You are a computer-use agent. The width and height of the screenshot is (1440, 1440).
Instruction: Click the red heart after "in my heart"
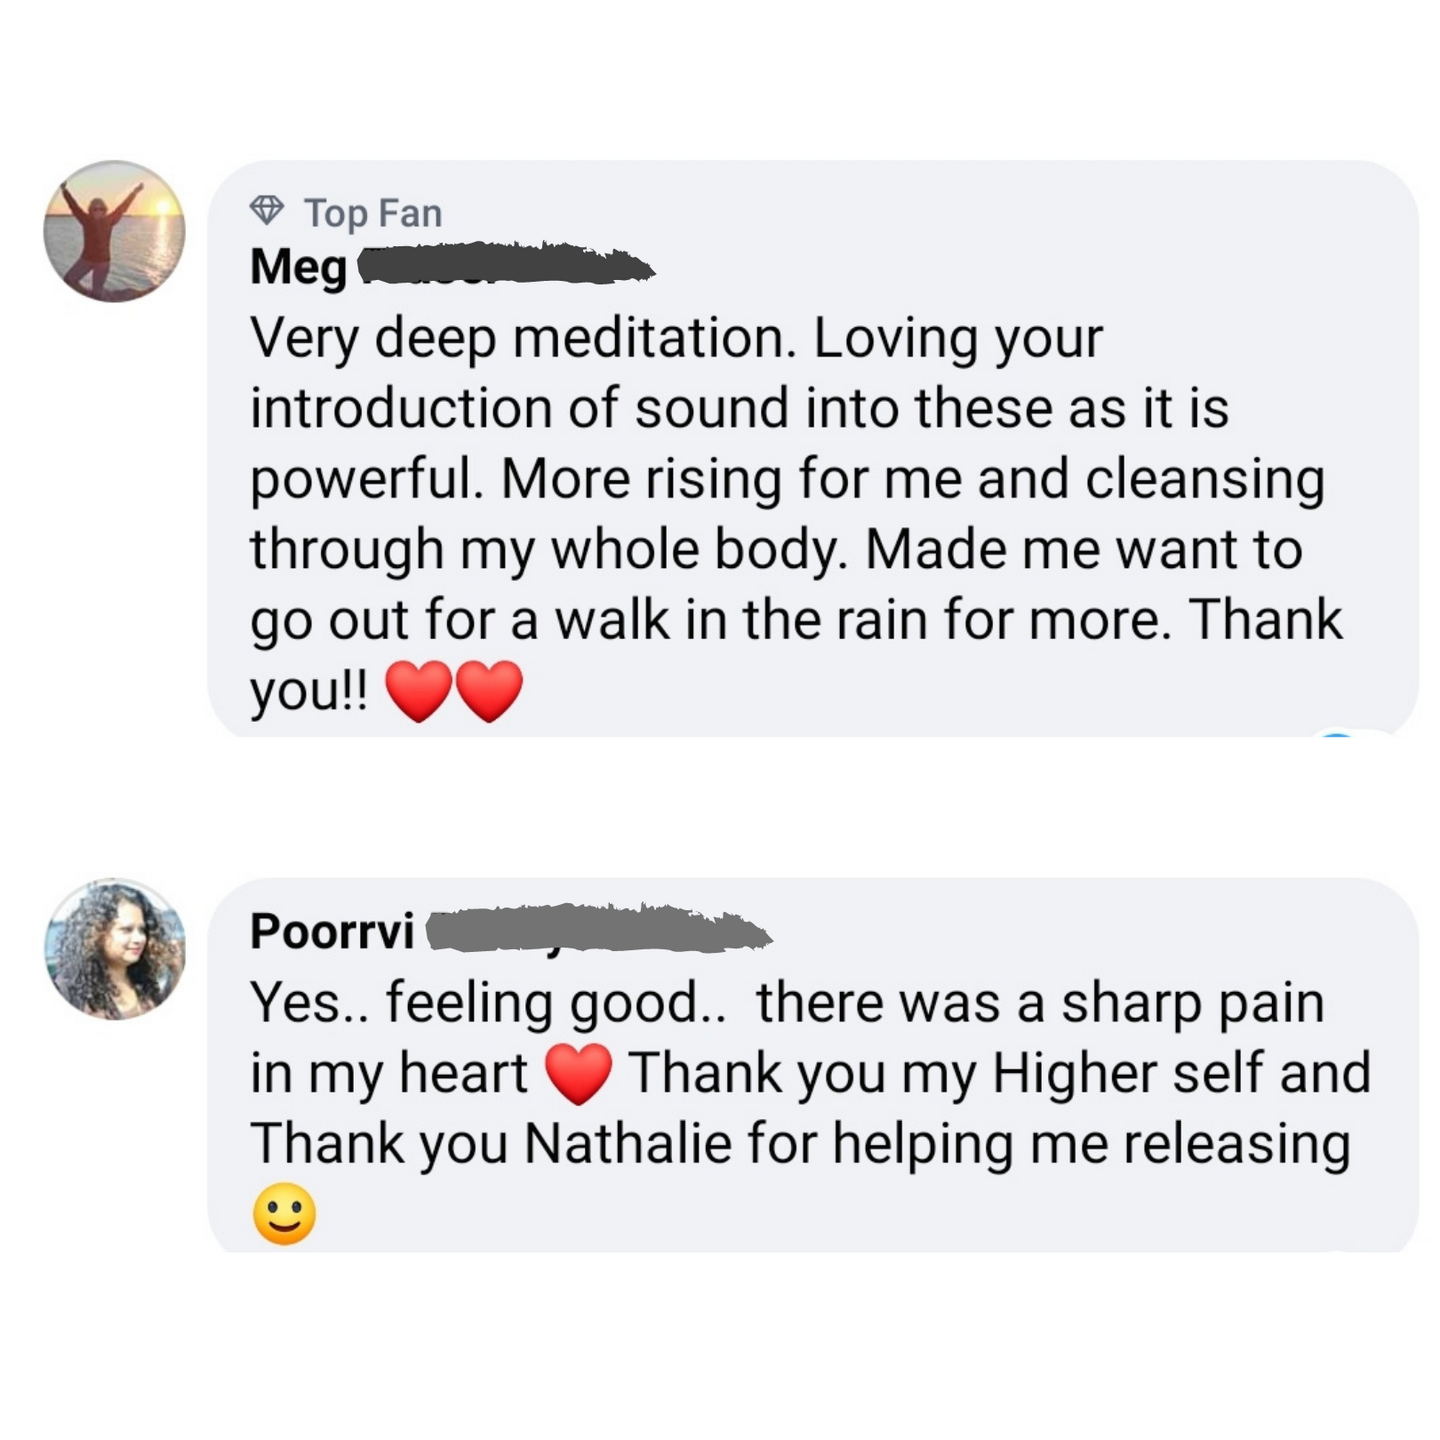[579, 1073]
